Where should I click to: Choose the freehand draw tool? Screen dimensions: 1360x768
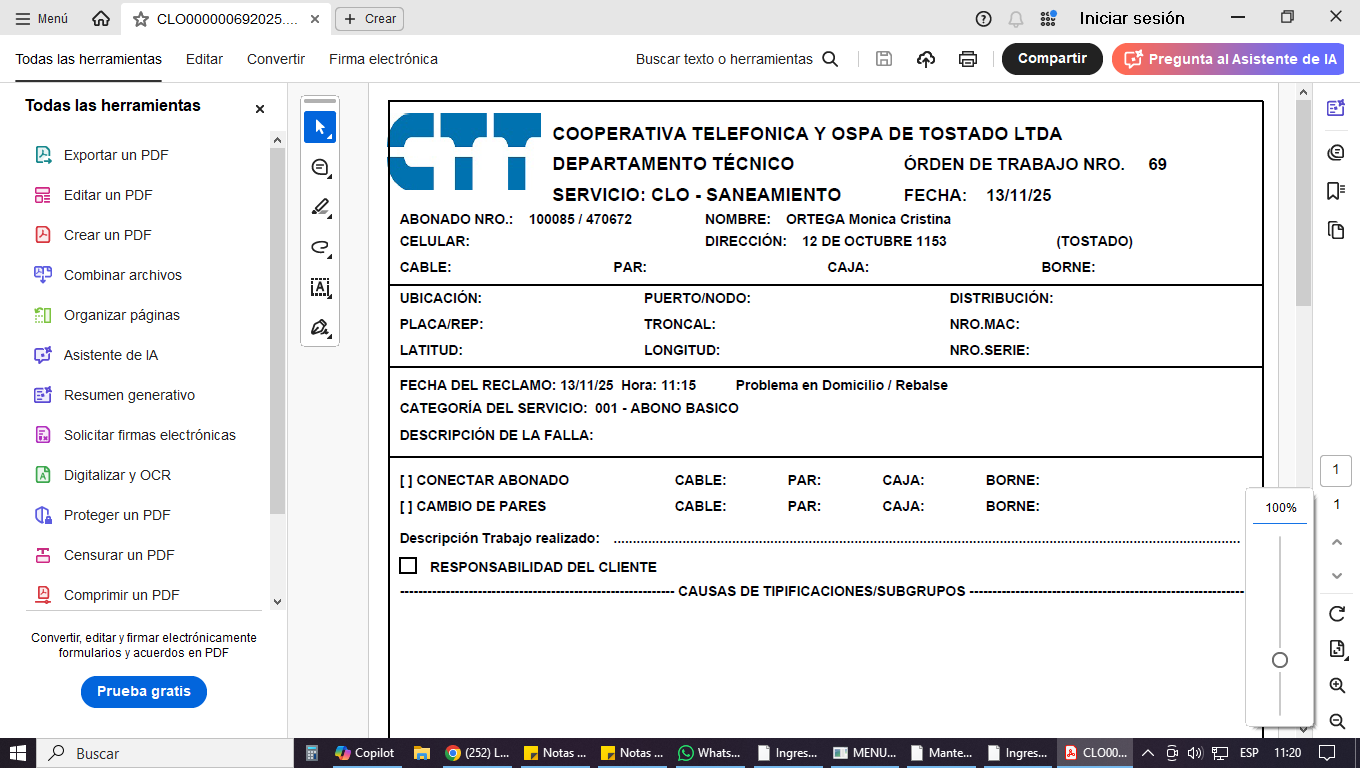coord(320,248)
